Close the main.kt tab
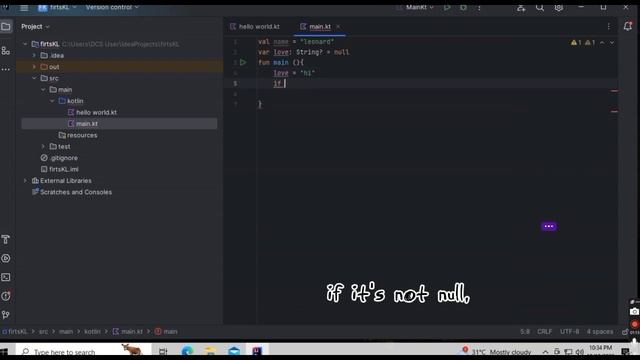 338,27
